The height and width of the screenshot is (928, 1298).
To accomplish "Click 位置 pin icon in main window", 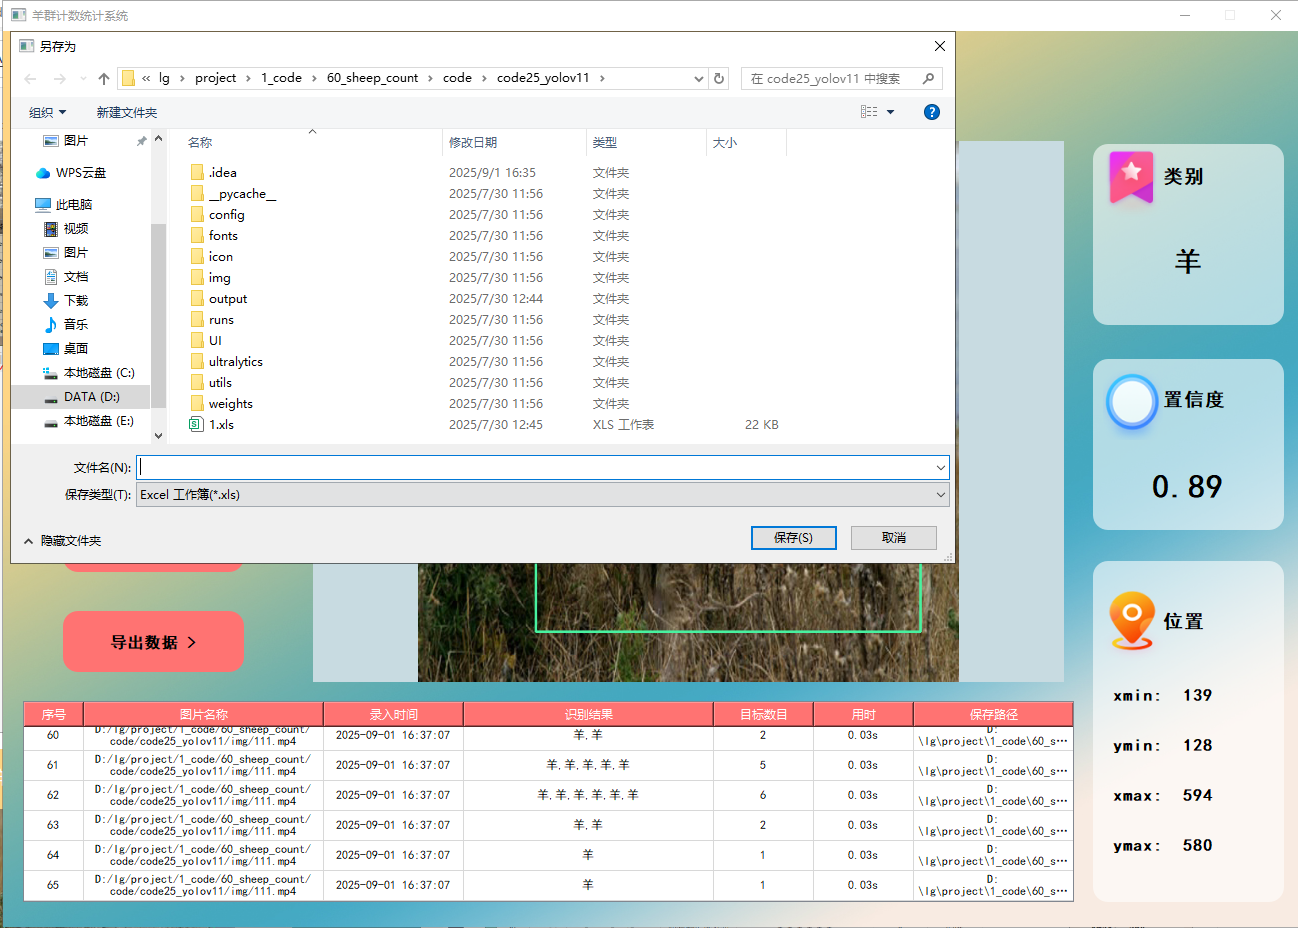I will pos(1132,621).
